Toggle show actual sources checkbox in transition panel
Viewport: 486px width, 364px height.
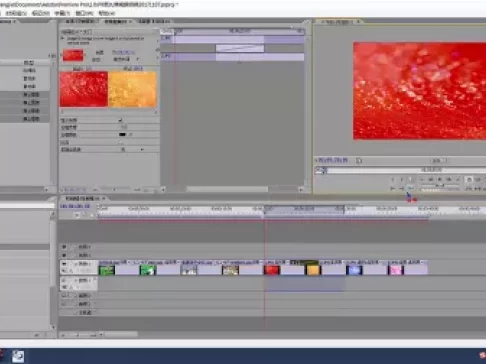tap(120, 120)
